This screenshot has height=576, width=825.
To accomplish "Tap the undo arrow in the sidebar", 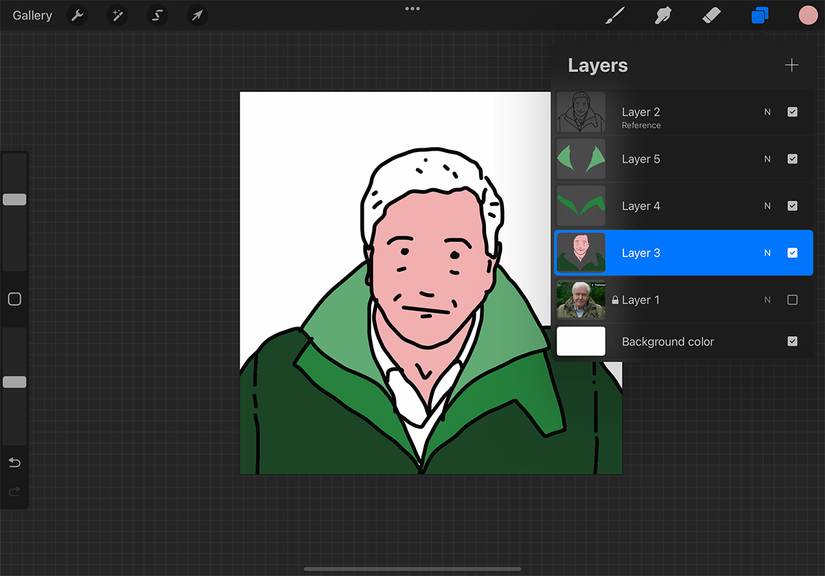I will 14,462.
